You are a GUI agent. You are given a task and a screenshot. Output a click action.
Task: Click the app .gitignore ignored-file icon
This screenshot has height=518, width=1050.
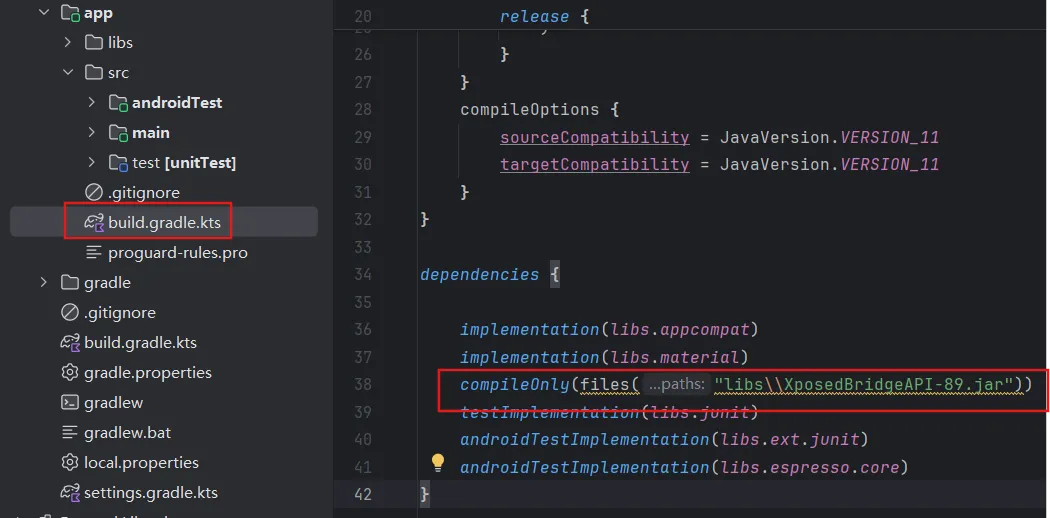[94, 192]
